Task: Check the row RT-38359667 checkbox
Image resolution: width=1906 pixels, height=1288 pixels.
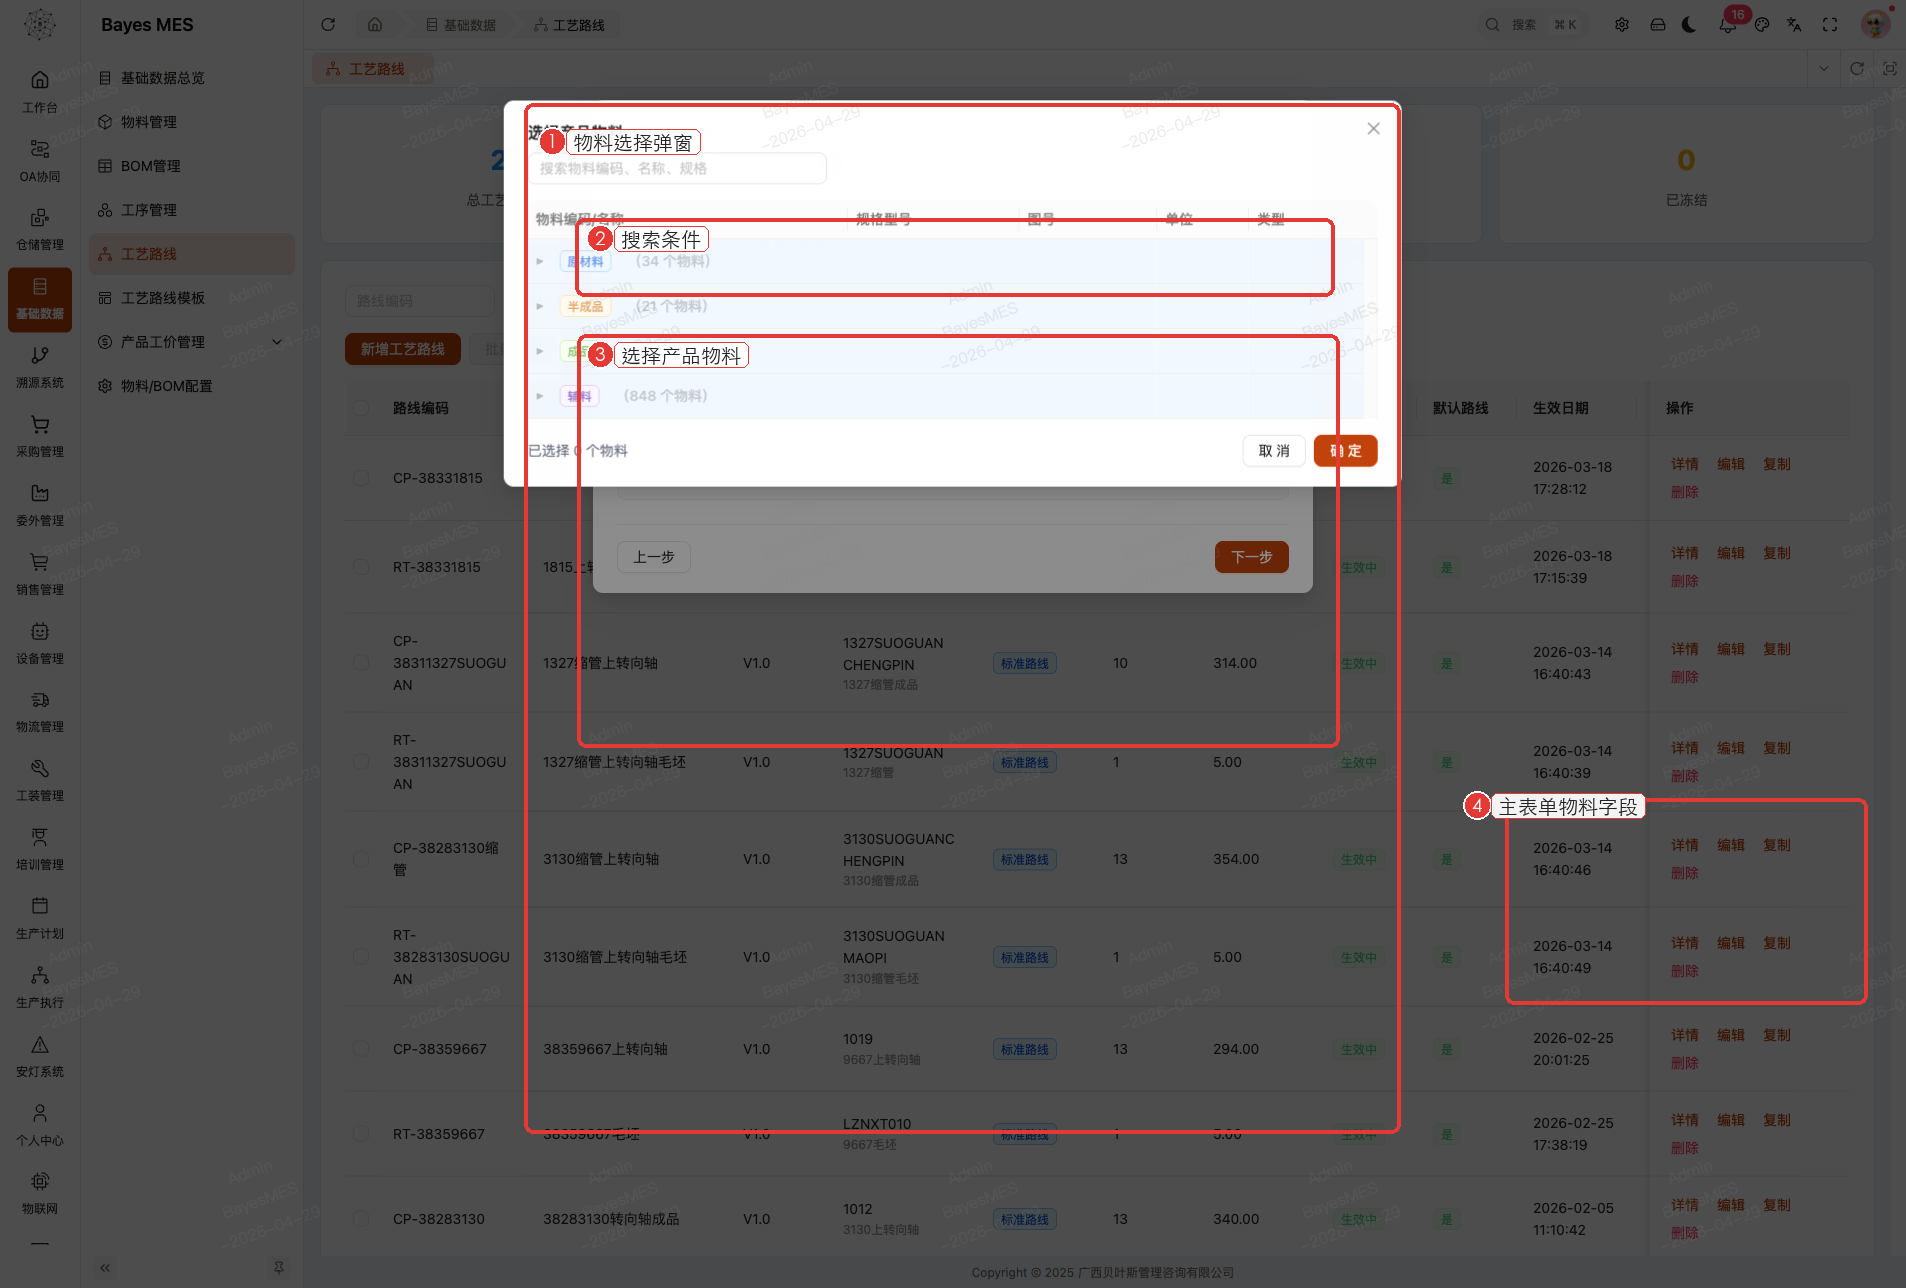Action: [361, 1134]
